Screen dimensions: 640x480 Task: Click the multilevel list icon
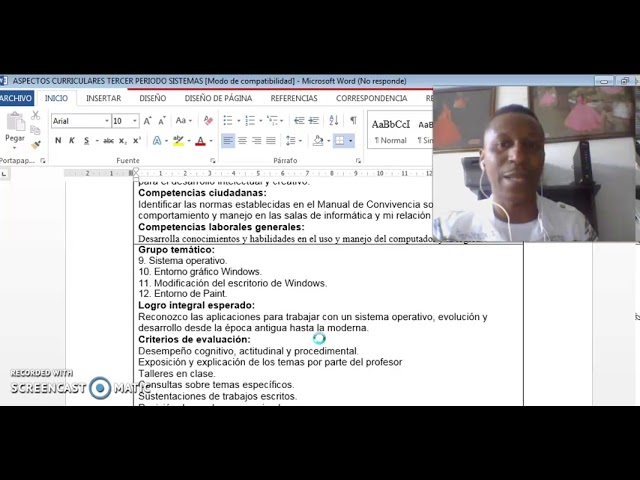[272, 120]
